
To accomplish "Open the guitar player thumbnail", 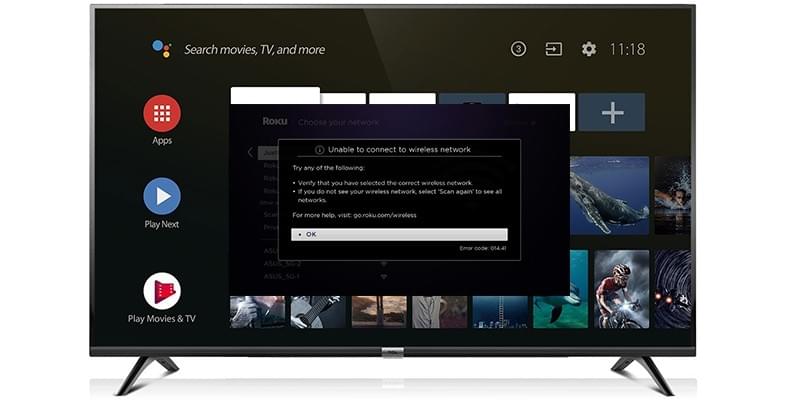I will (318, 311).
